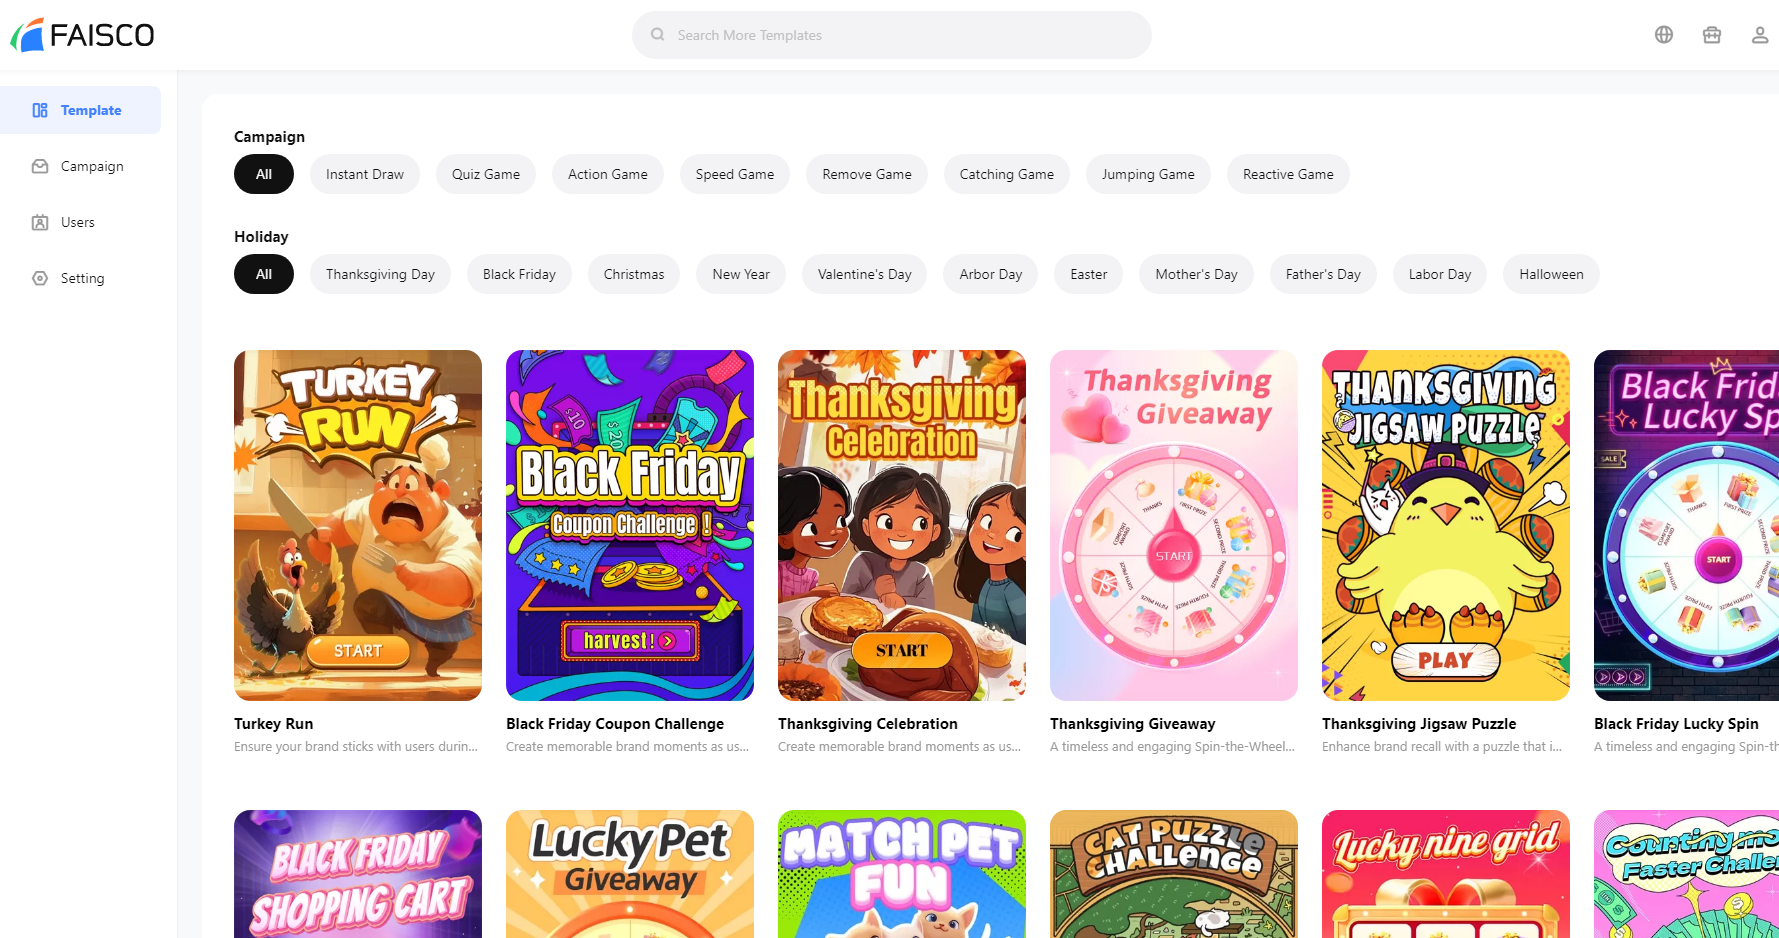Open the Thanksgiving Giveaway title link

click(1133, 724)
